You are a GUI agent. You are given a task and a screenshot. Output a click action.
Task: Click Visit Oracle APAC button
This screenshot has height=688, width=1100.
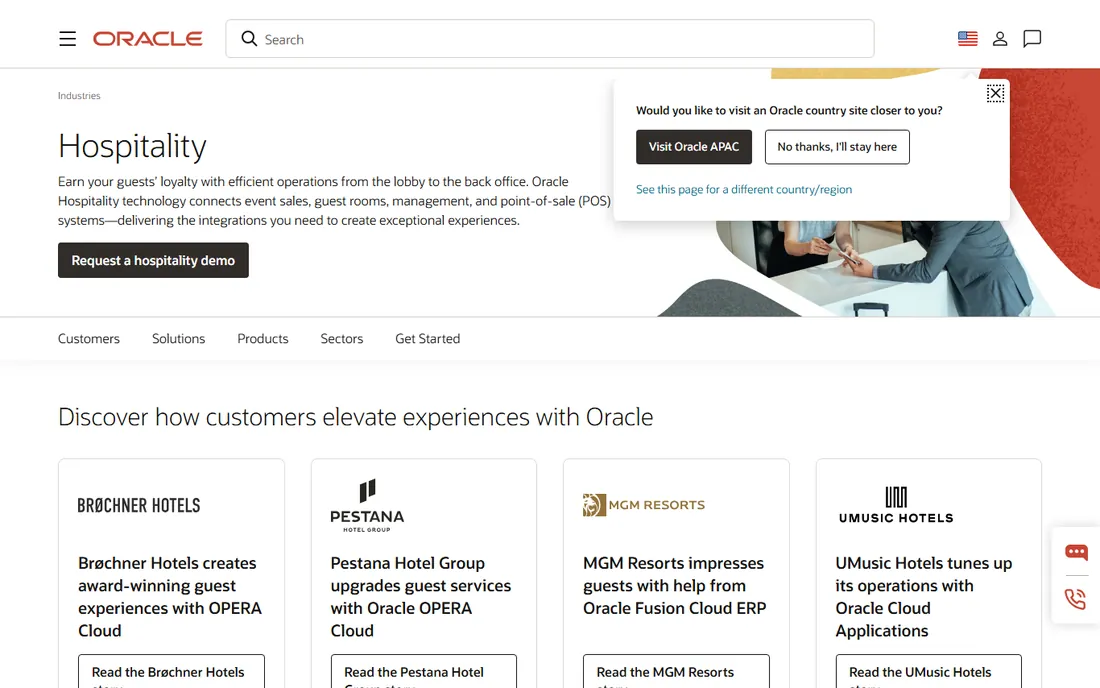694,147
